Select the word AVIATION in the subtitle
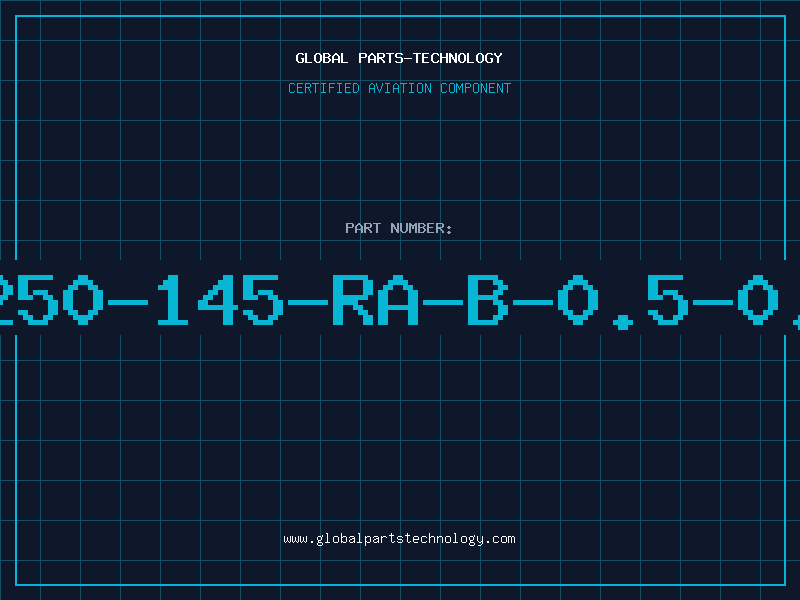 (400, 88)
